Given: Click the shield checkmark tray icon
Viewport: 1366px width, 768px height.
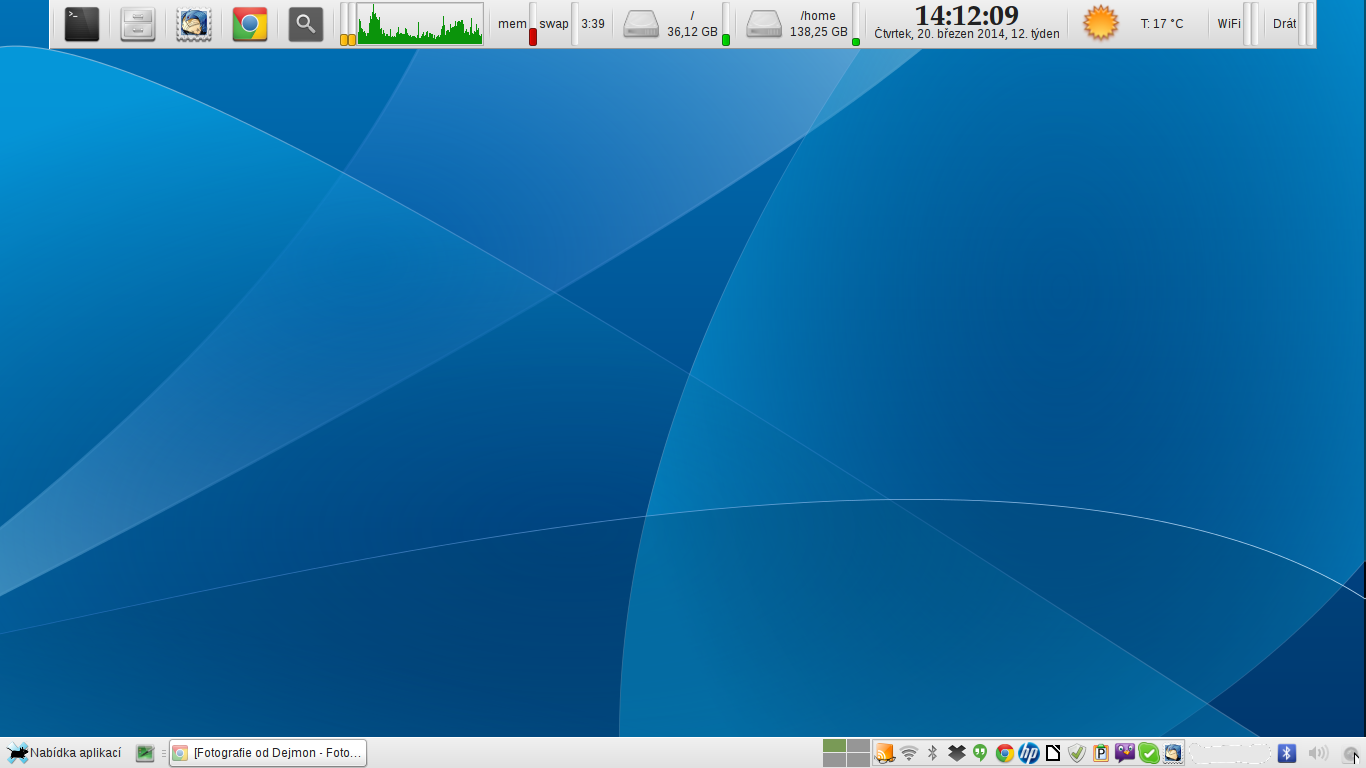Looking at the screenshot, I should (x=1077, y=753).
